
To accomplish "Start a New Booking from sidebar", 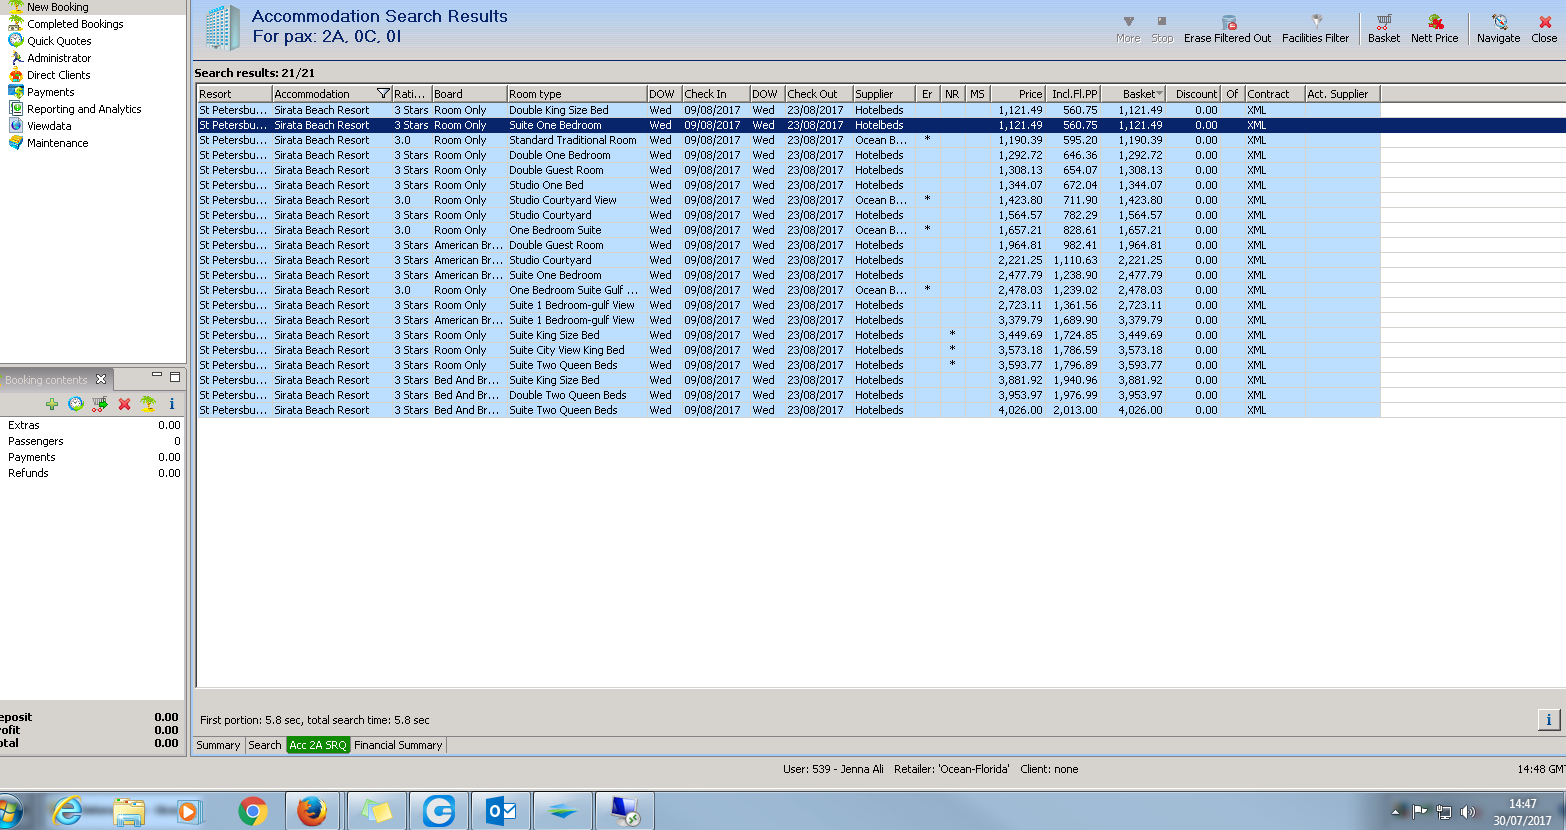I will 57,7.
